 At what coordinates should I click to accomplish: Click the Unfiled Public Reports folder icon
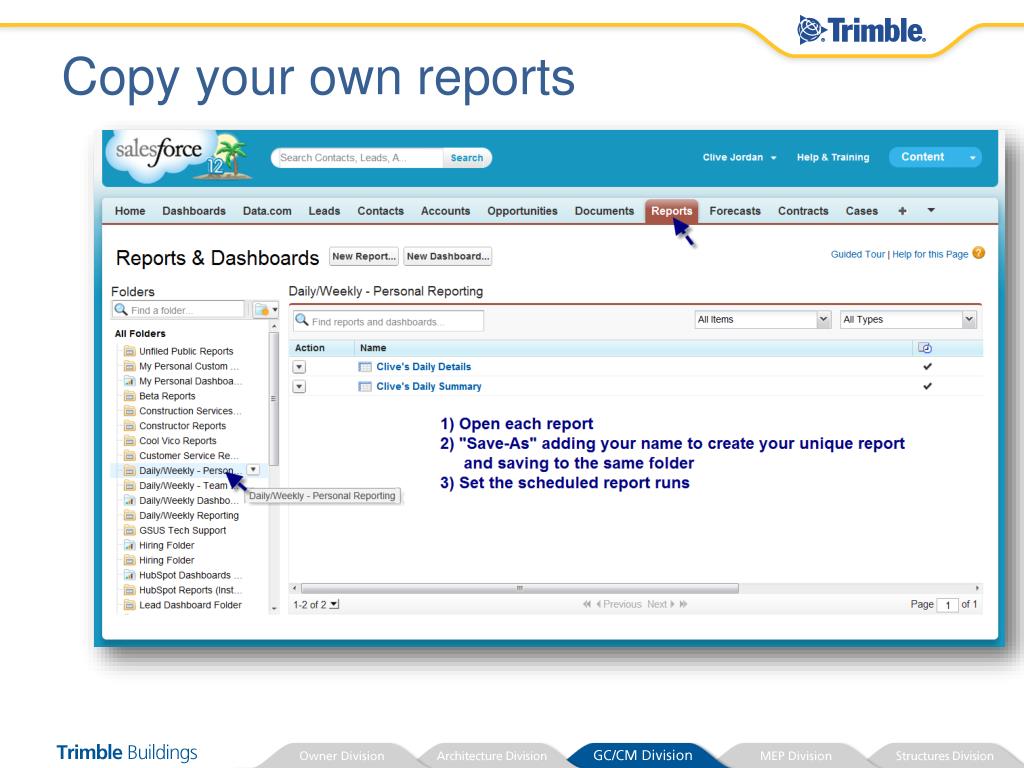(129, 351)
